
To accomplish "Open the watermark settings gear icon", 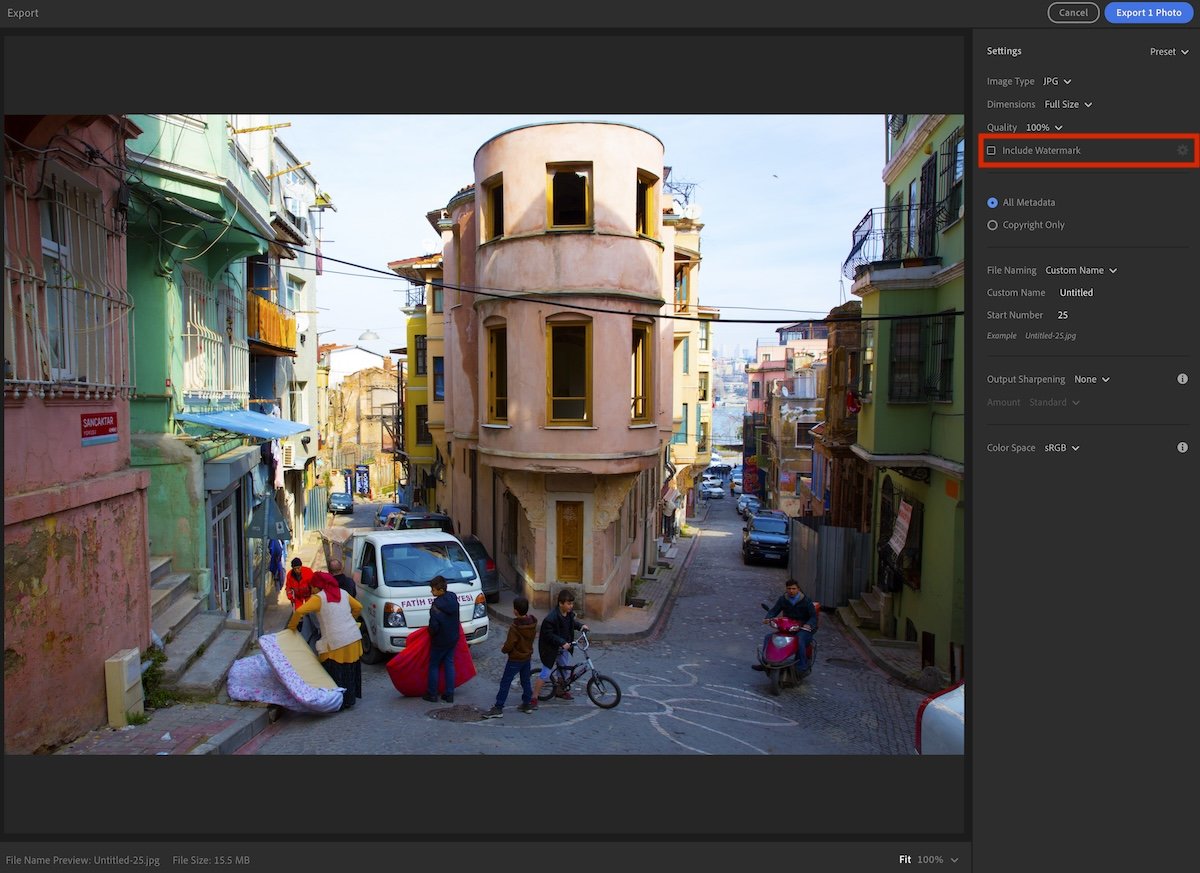I will point(1182,150).
